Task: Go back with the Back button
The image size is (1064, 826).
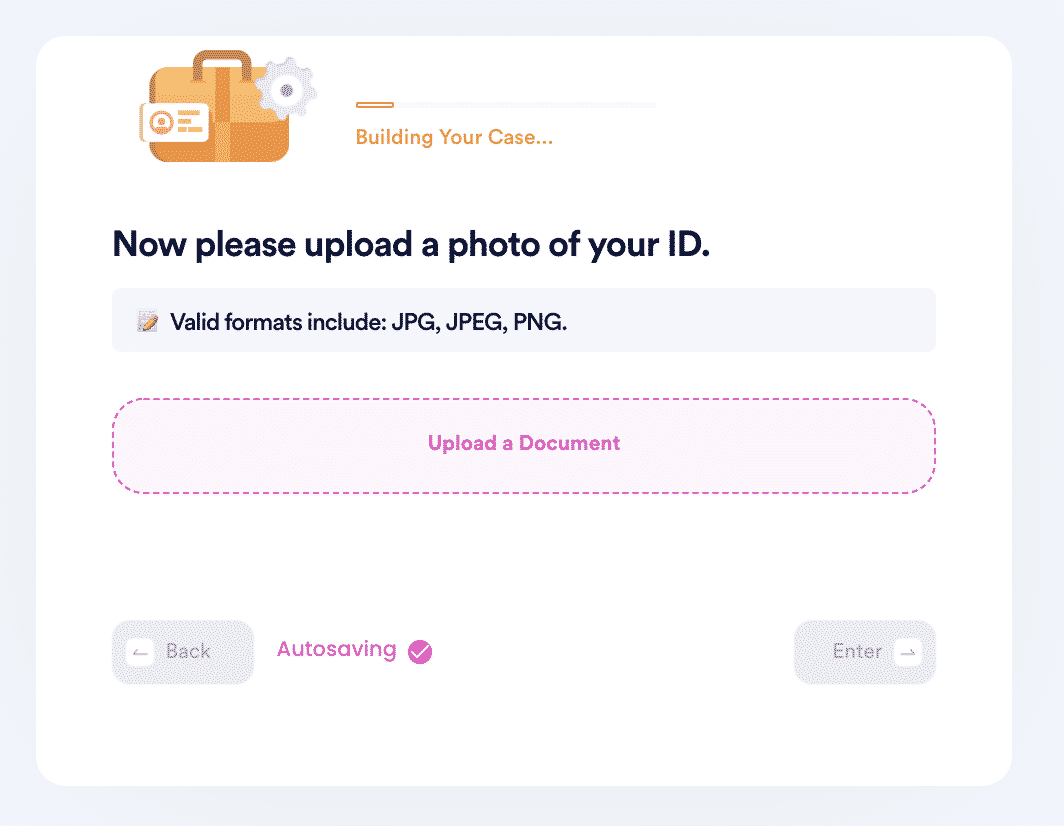Action: [x=183, y=652]
